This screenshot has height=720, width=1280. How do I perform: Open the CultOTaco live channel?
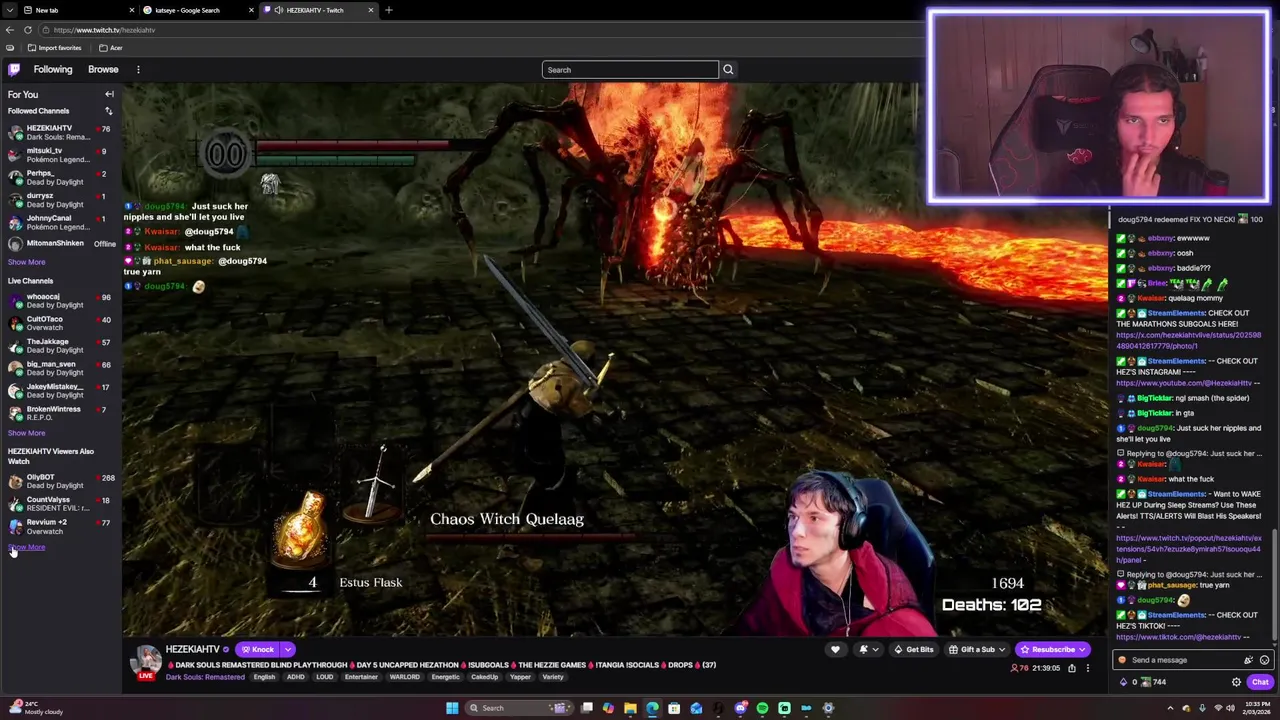pyautogui.click(x=60, y=323)
